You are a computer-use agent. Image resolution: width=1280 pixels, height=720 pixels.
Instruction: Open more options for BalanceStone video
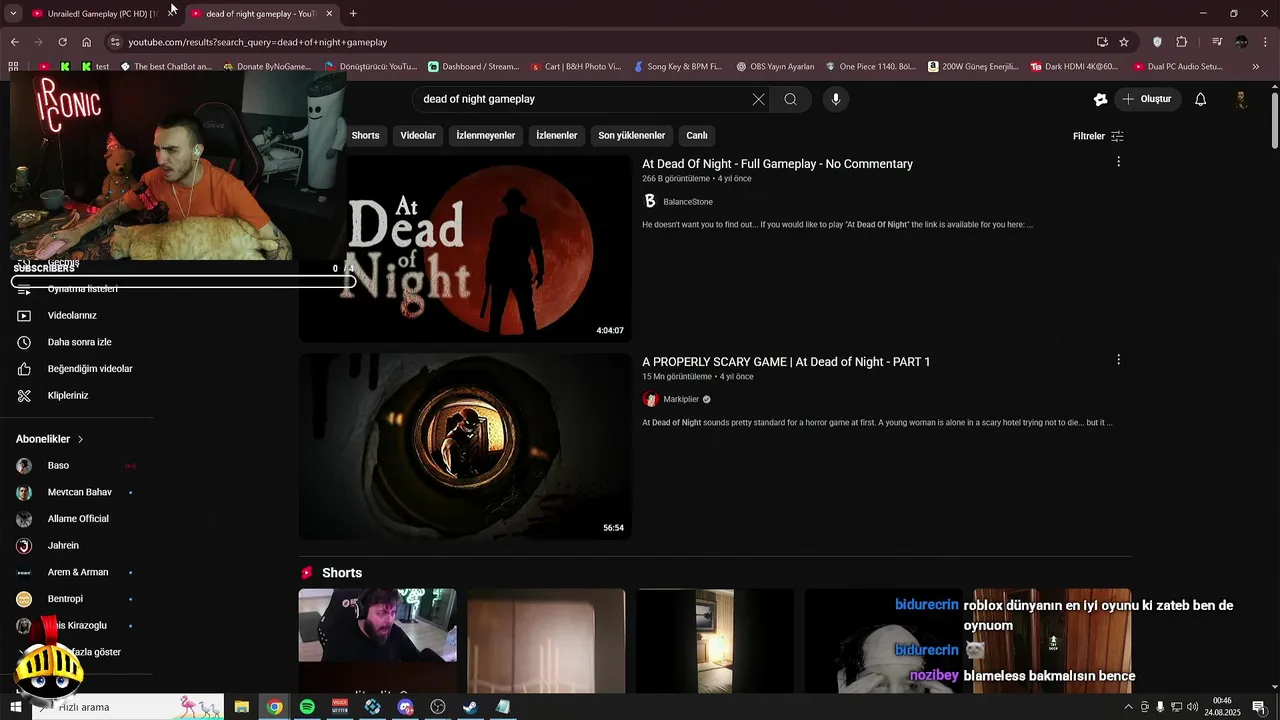click(x=1118, y=162)
